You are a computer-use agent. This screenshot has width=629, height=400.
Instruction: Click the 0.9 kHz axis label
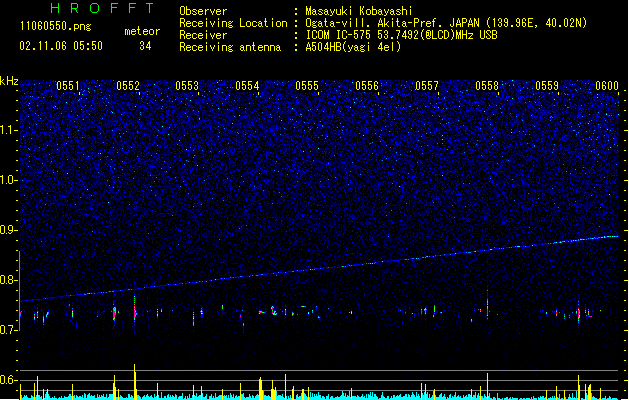coord(9,230)
